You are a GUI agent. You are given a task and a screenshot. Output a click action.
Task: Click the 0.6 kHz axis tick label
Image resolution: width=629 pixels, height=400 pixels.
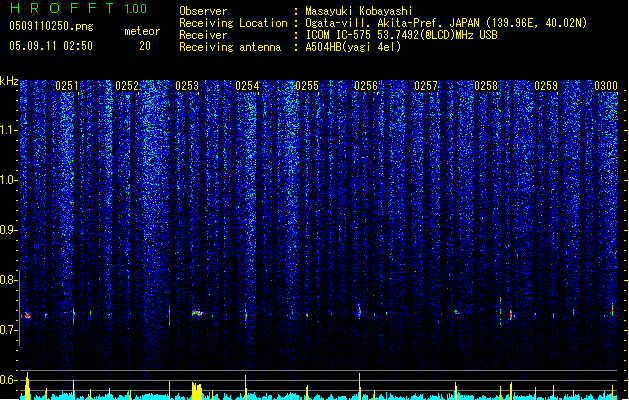click(x=9, y=380)
